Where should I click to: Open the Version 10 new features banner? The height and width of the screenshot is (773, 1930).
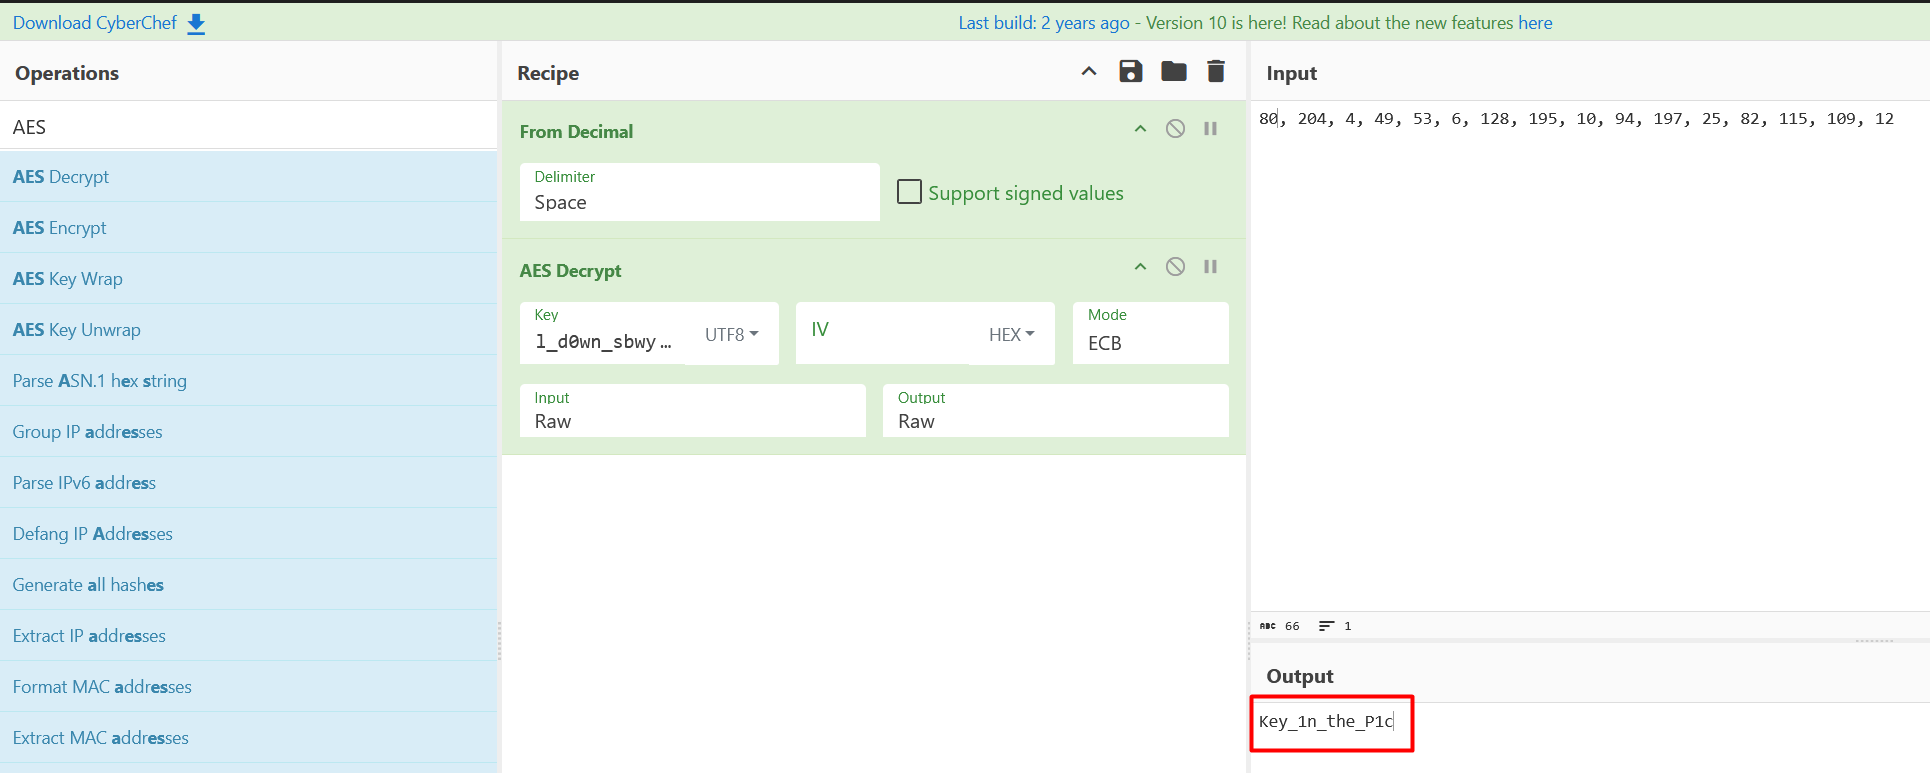click(x=1255, y=23)
